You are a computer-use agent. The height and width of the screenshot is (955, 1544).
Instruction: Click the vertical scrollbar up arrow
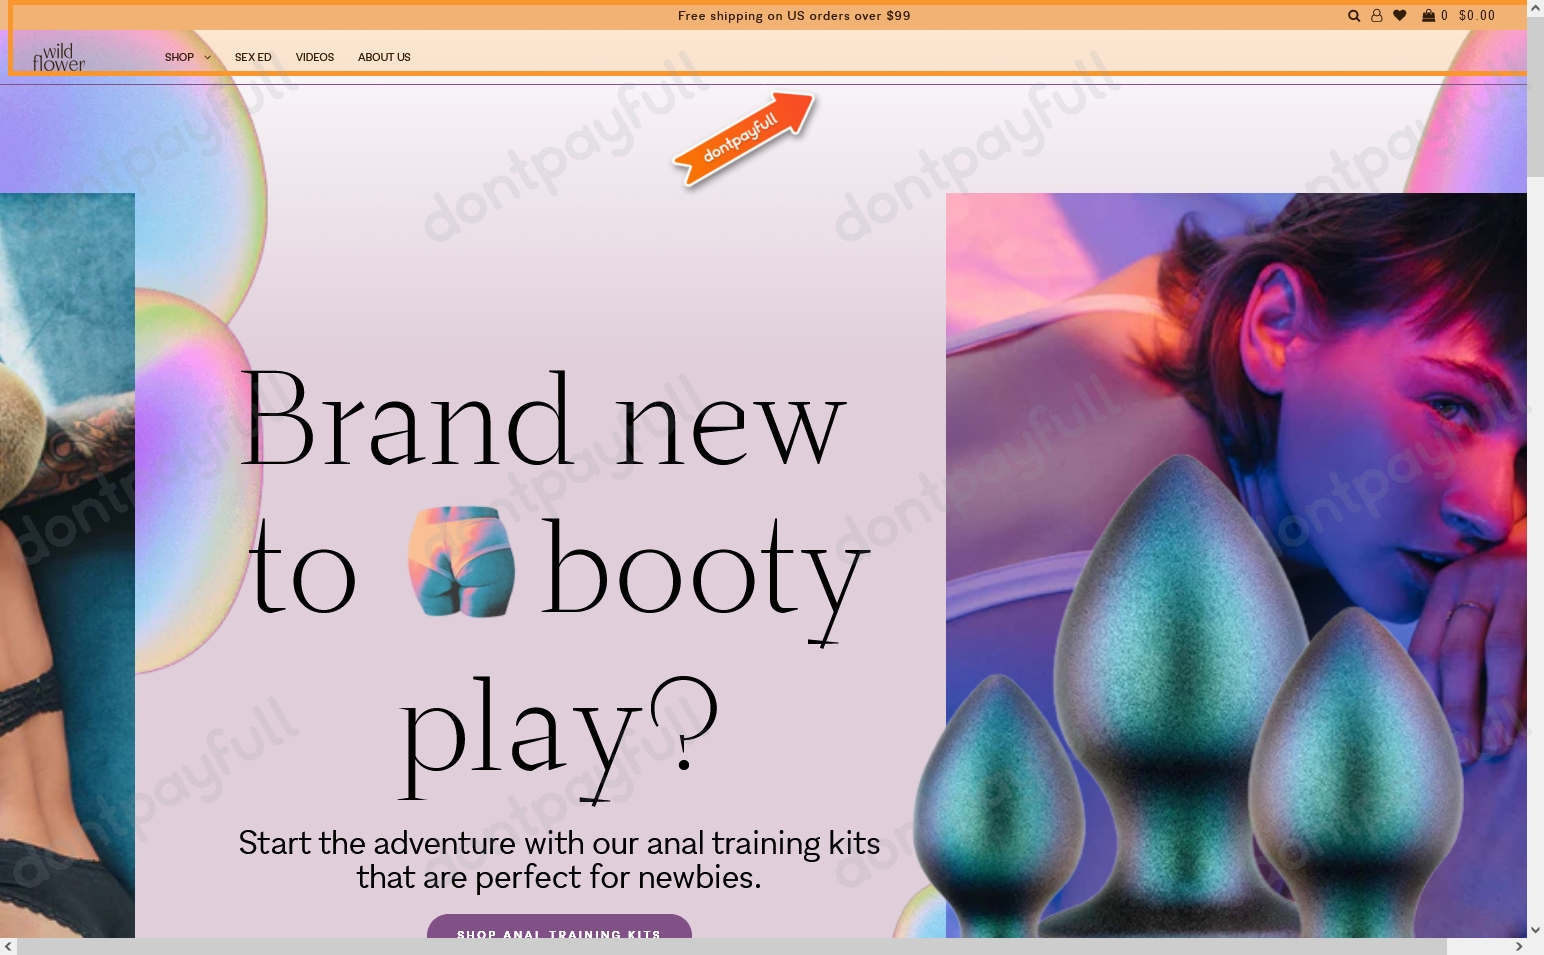tap(1535, 8)
